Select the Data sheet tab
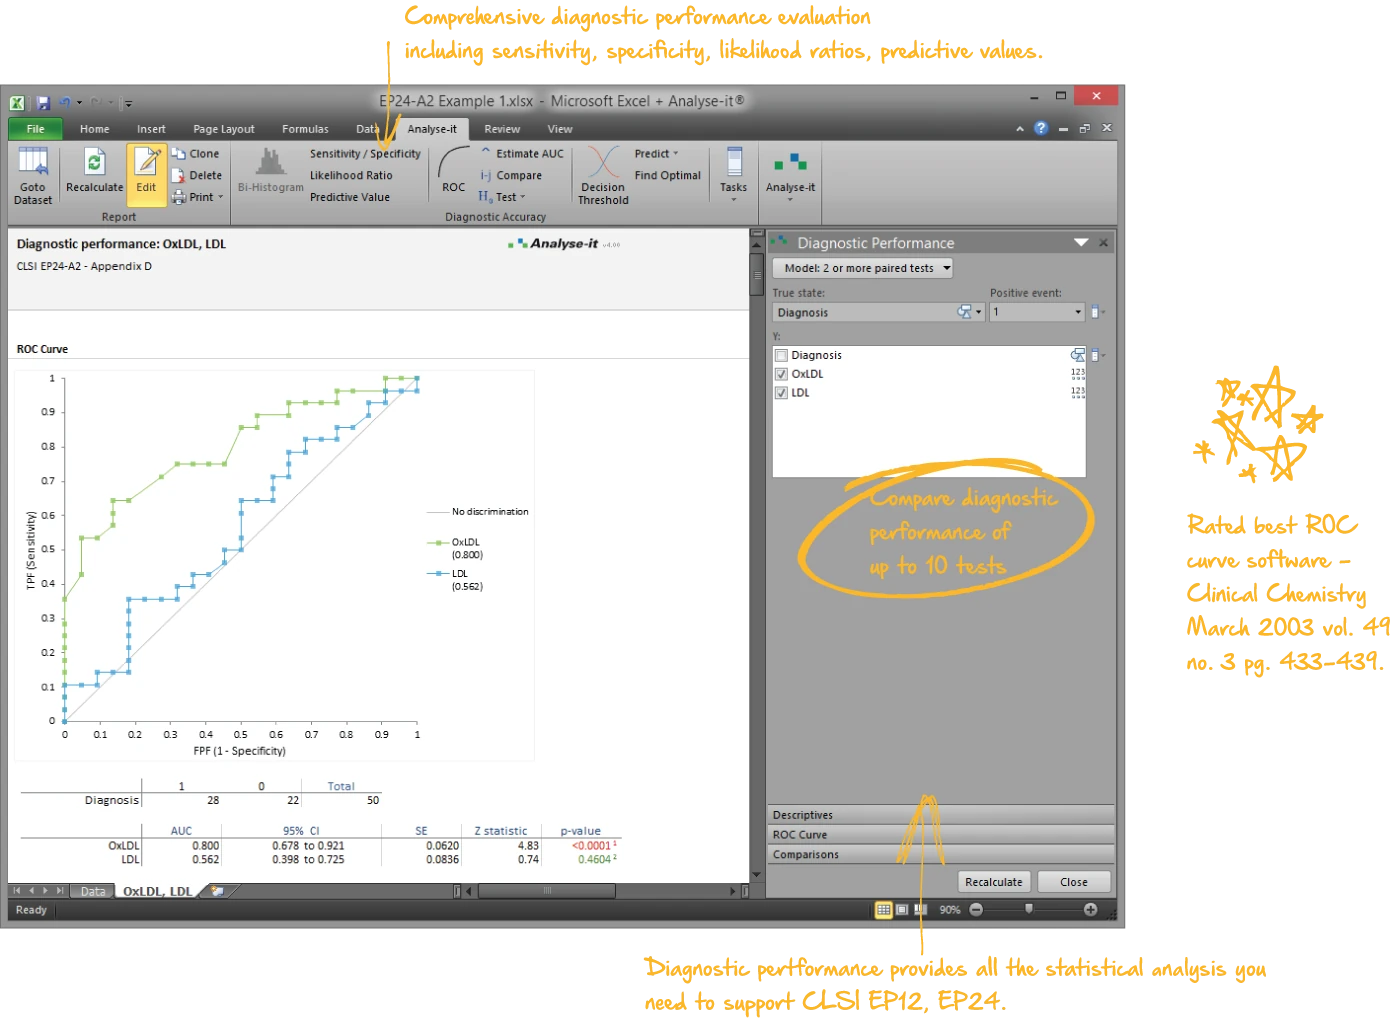 (x=92, y=890)
